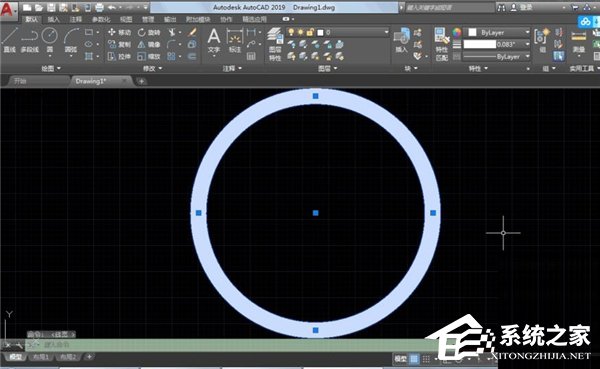Open the Insert (插入) ribbon tab
The height and width of the screenshot is (369, 600).
click(x=53, y=19)
